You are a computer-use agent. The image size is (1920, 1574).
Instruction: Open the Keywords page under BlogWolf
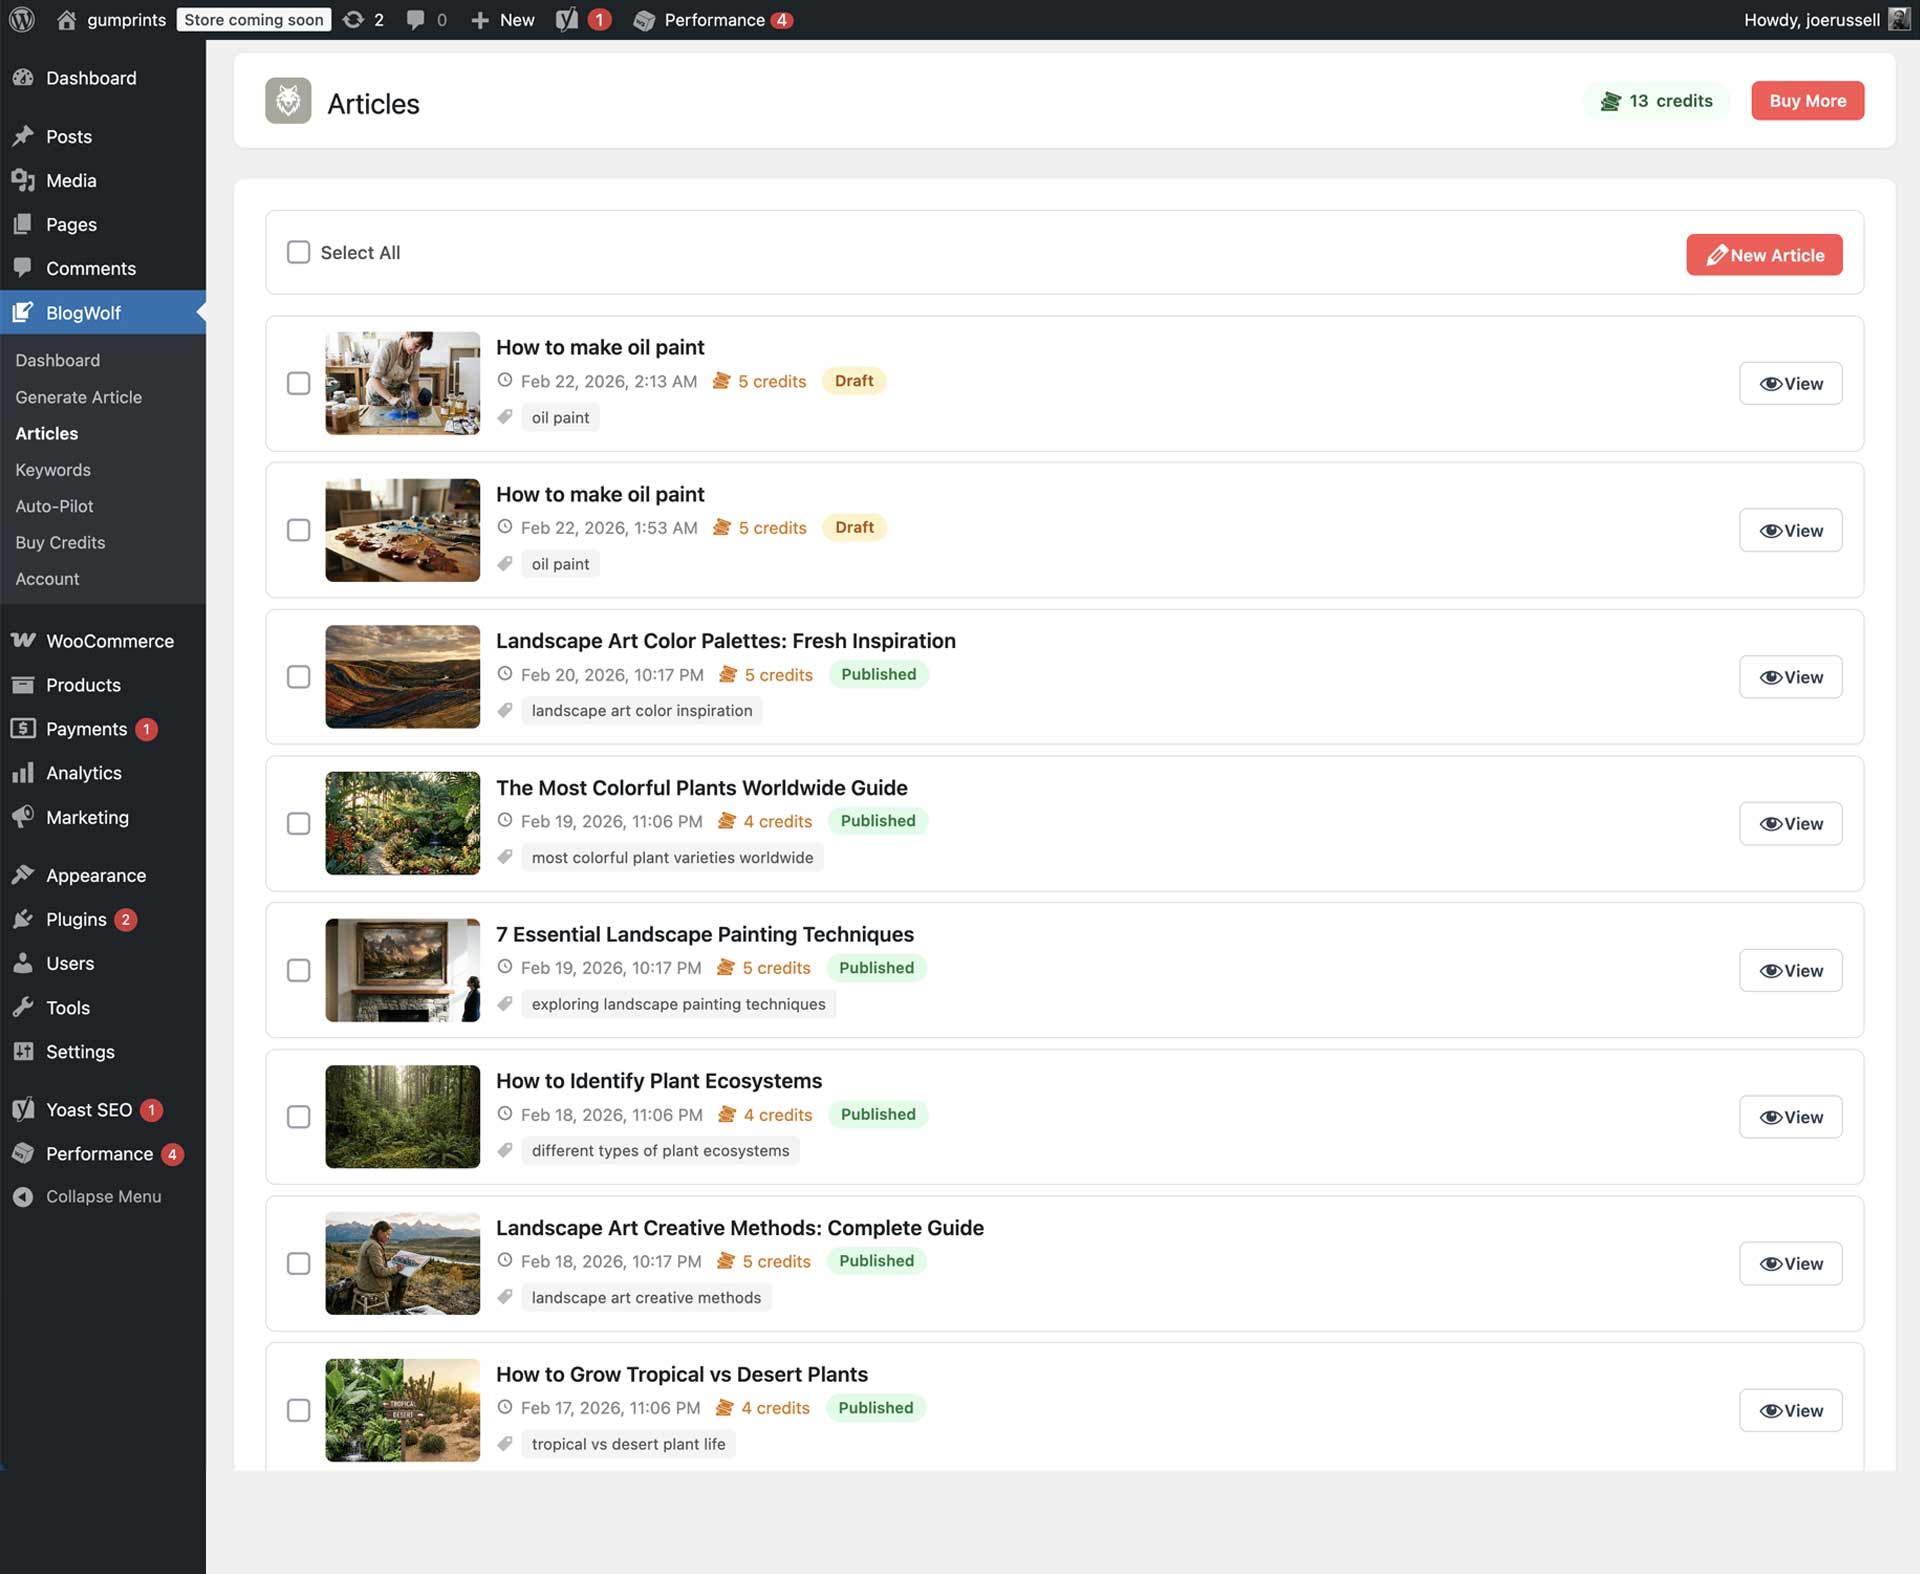pyautogui.click(x=52, y=469)
